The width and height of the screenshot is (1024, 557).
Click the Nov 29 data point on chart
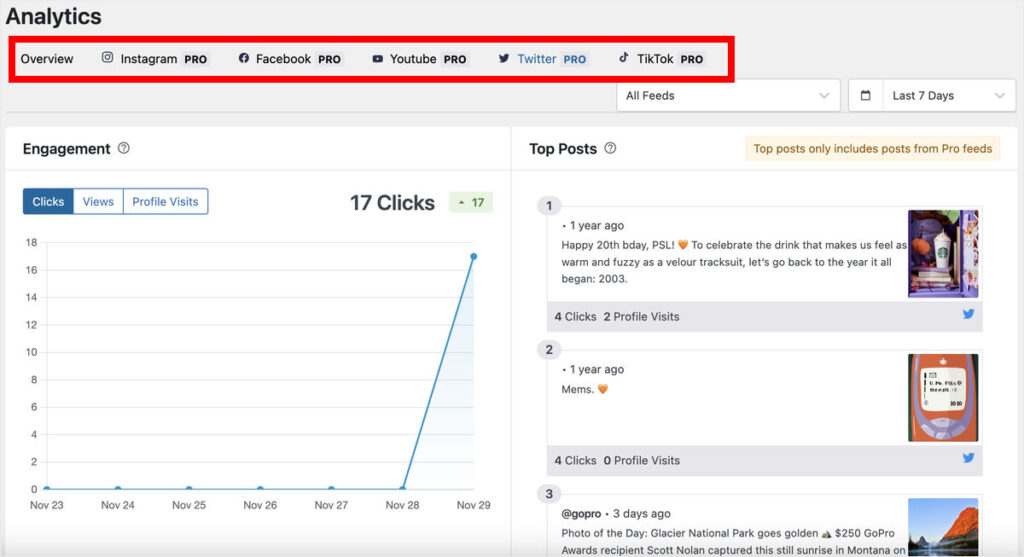coord(473,257)
